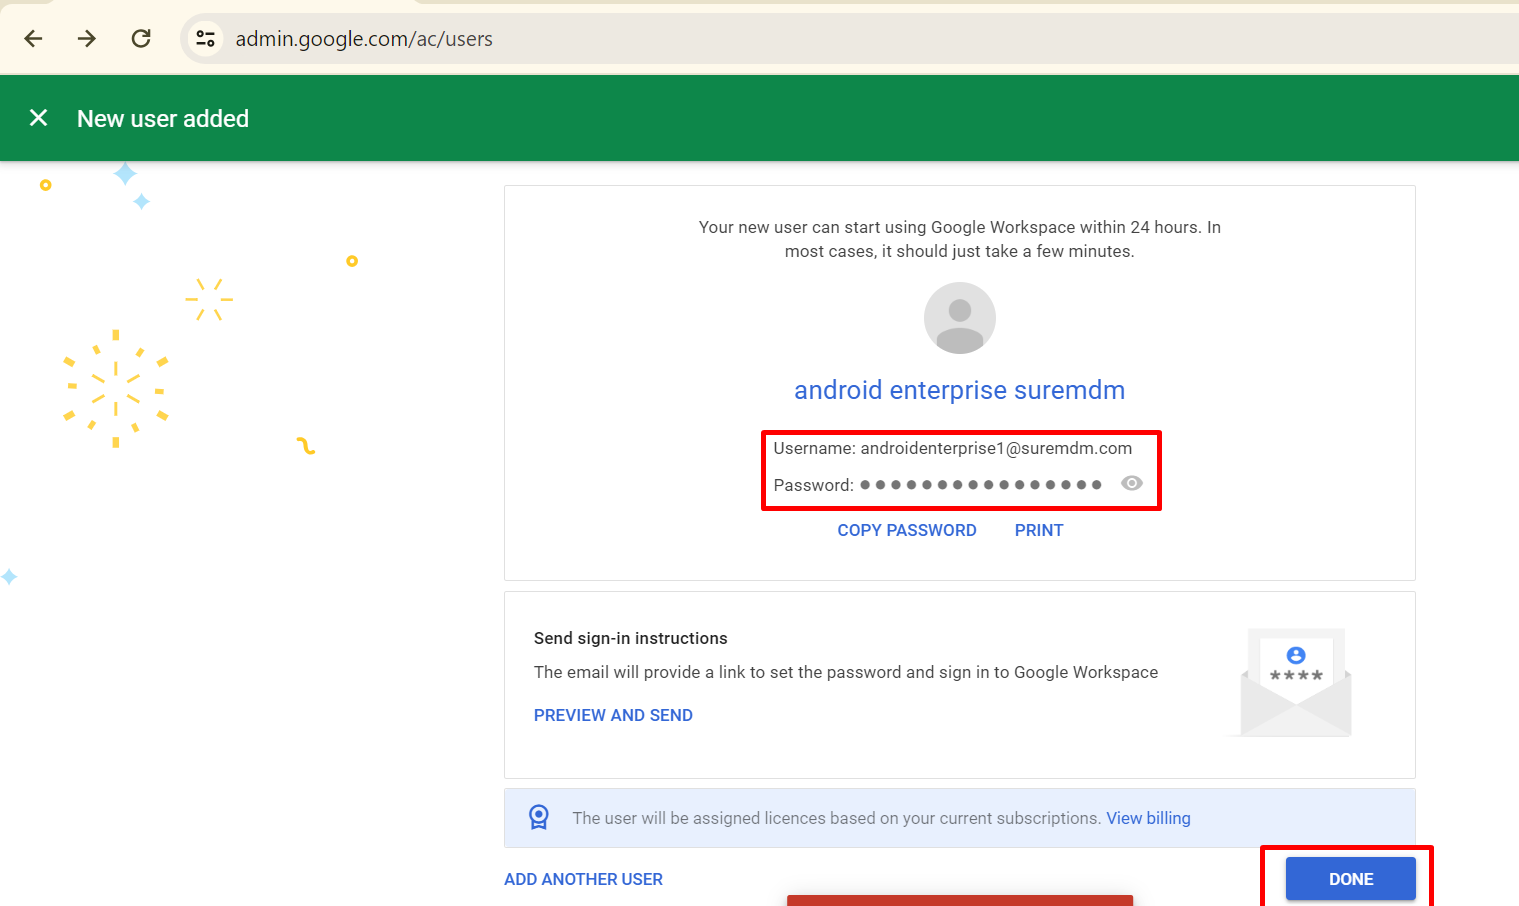Click the username androidenterprise1@suremdm.com text
This screenshot has height=906, width=1519.
[x=996, y=448]
